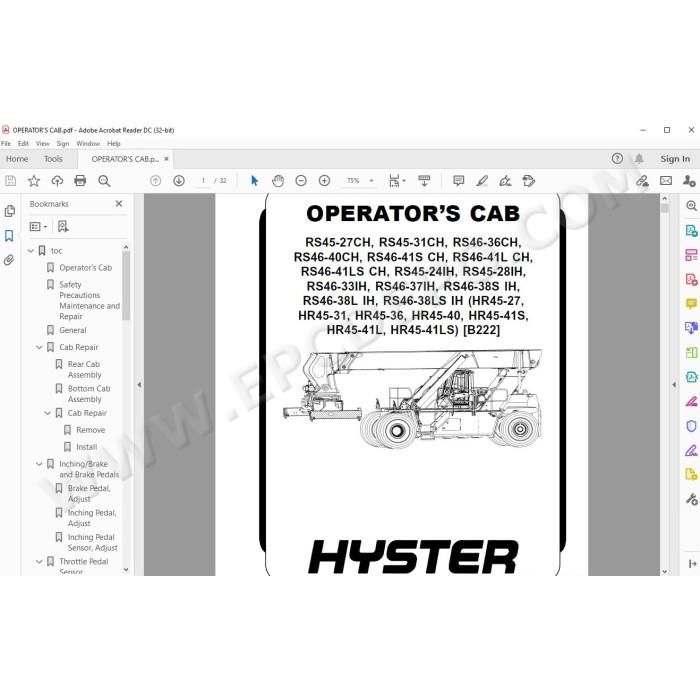Image resolution: width=700 pixels, height=700 pixels.
Task: Open the Sign menu
Action: tap(63, 143)
